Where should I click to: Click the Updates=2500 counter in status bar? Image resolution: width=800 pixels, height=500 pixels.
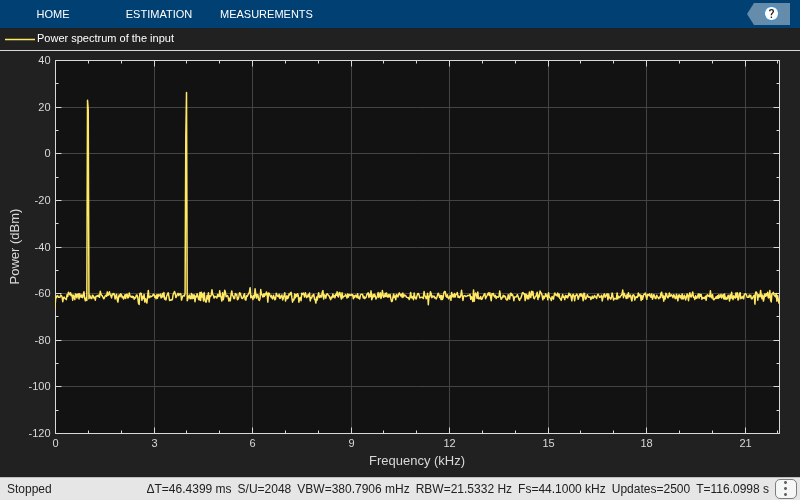point(651,489)
